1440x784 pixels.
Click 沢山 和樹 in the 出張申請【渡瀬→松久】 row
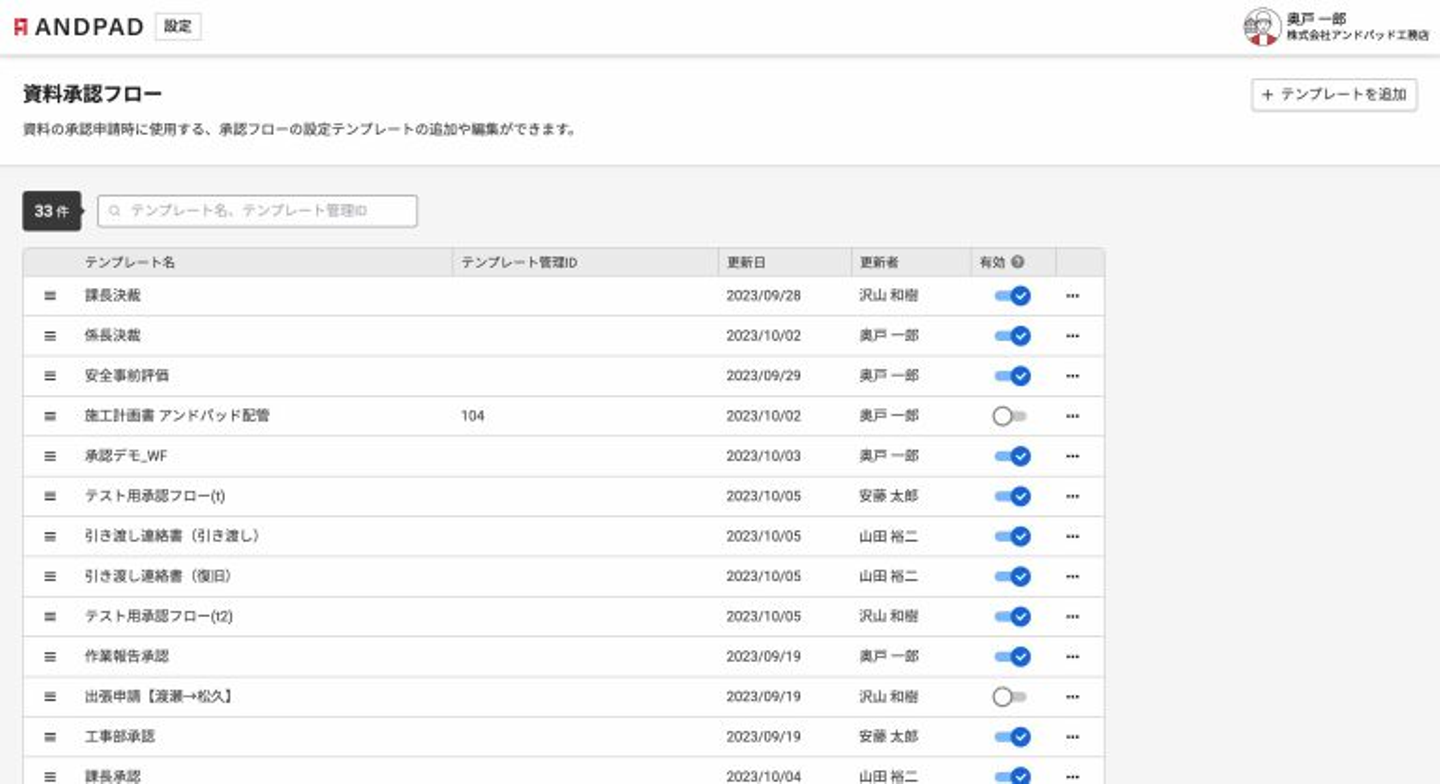(x=889, y=696)
